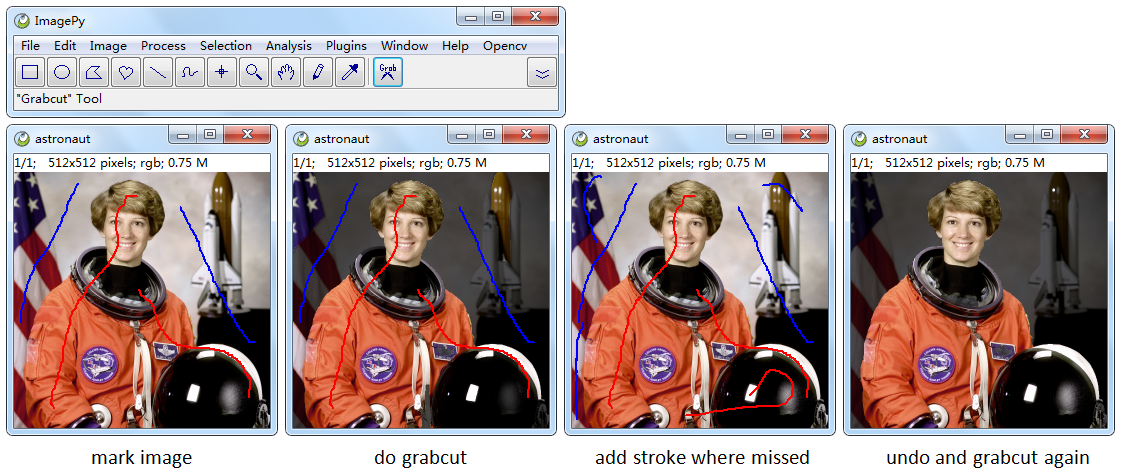Pick the Color picker eyedropper tool
Image resolution: width=1122 pixels, height=476 pixels.
coord(349,72)
